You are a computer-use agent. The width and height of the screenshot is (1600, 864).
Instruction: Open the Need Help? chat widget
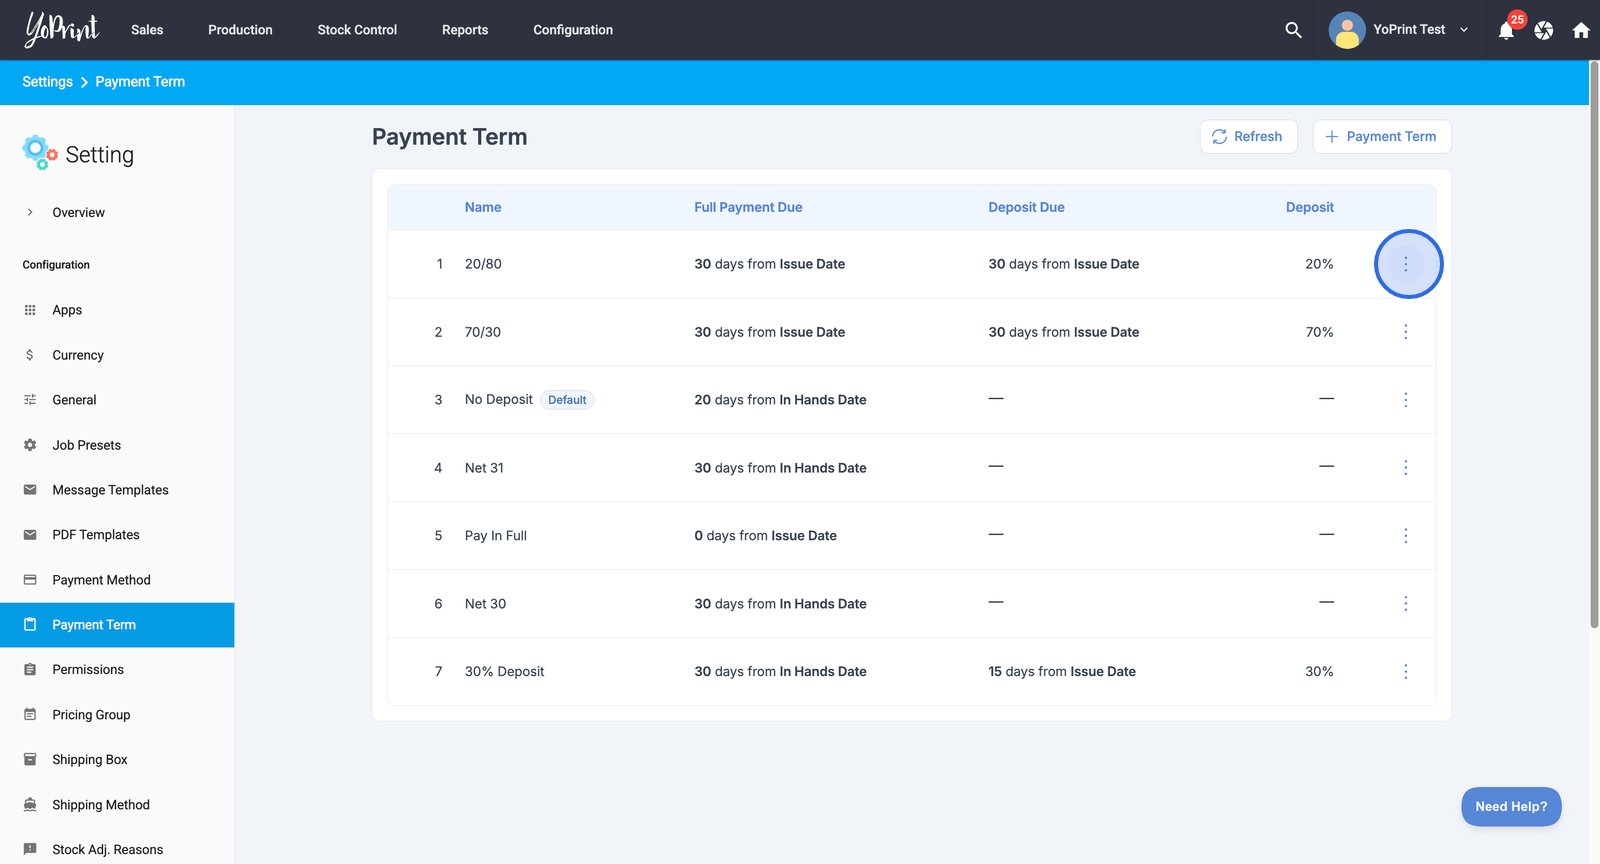[x=1510, y=807]
